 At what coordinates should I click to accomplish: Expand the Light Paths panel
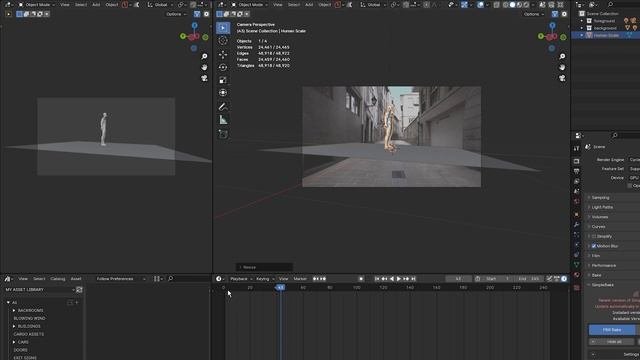point(602,207)
